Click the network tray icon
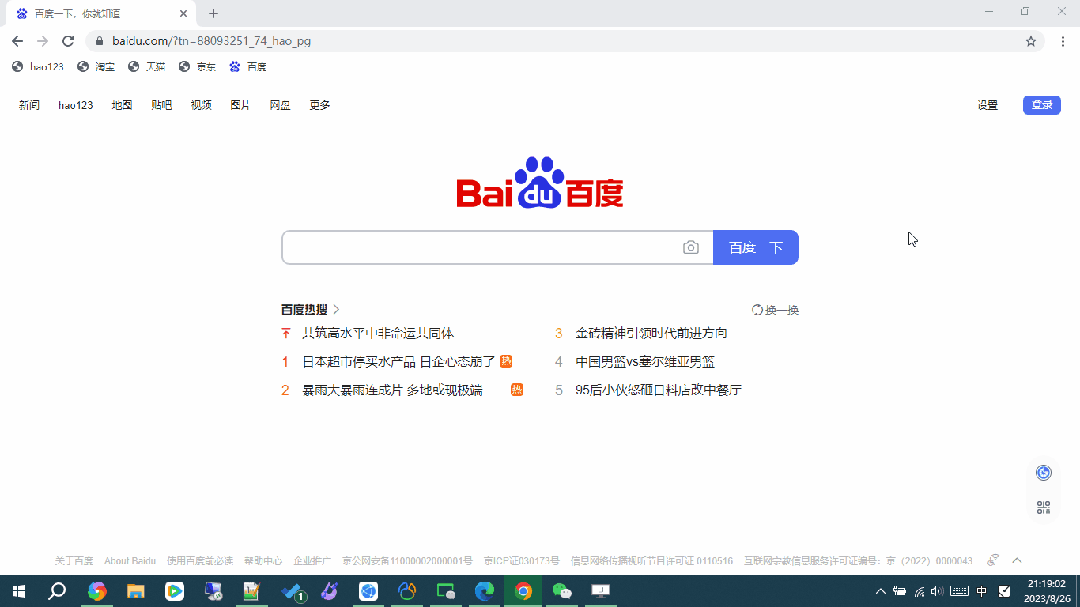This screenshot has width=1080, height=607. [919, 591]
